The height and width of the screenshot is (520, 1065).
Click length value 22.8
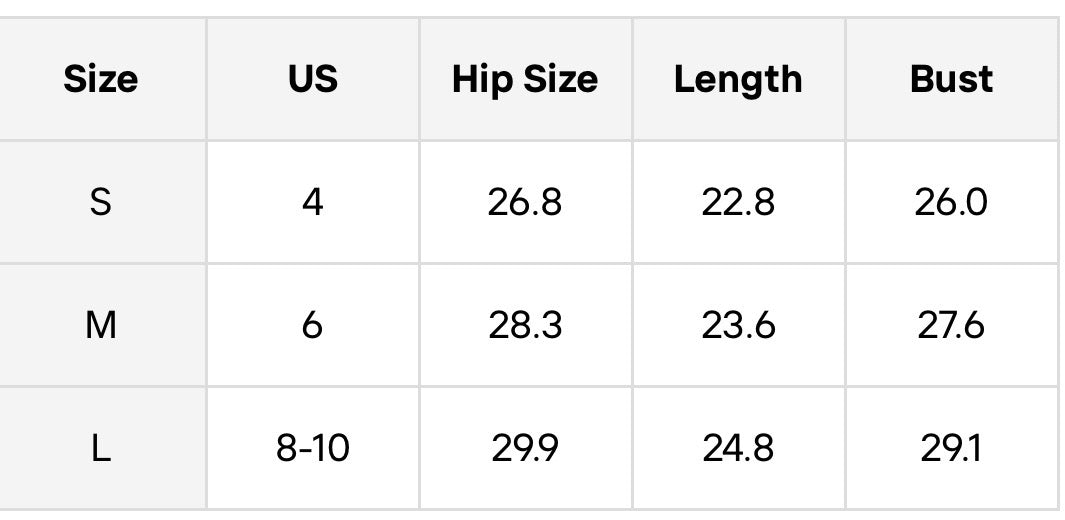(x=738, y=202)
